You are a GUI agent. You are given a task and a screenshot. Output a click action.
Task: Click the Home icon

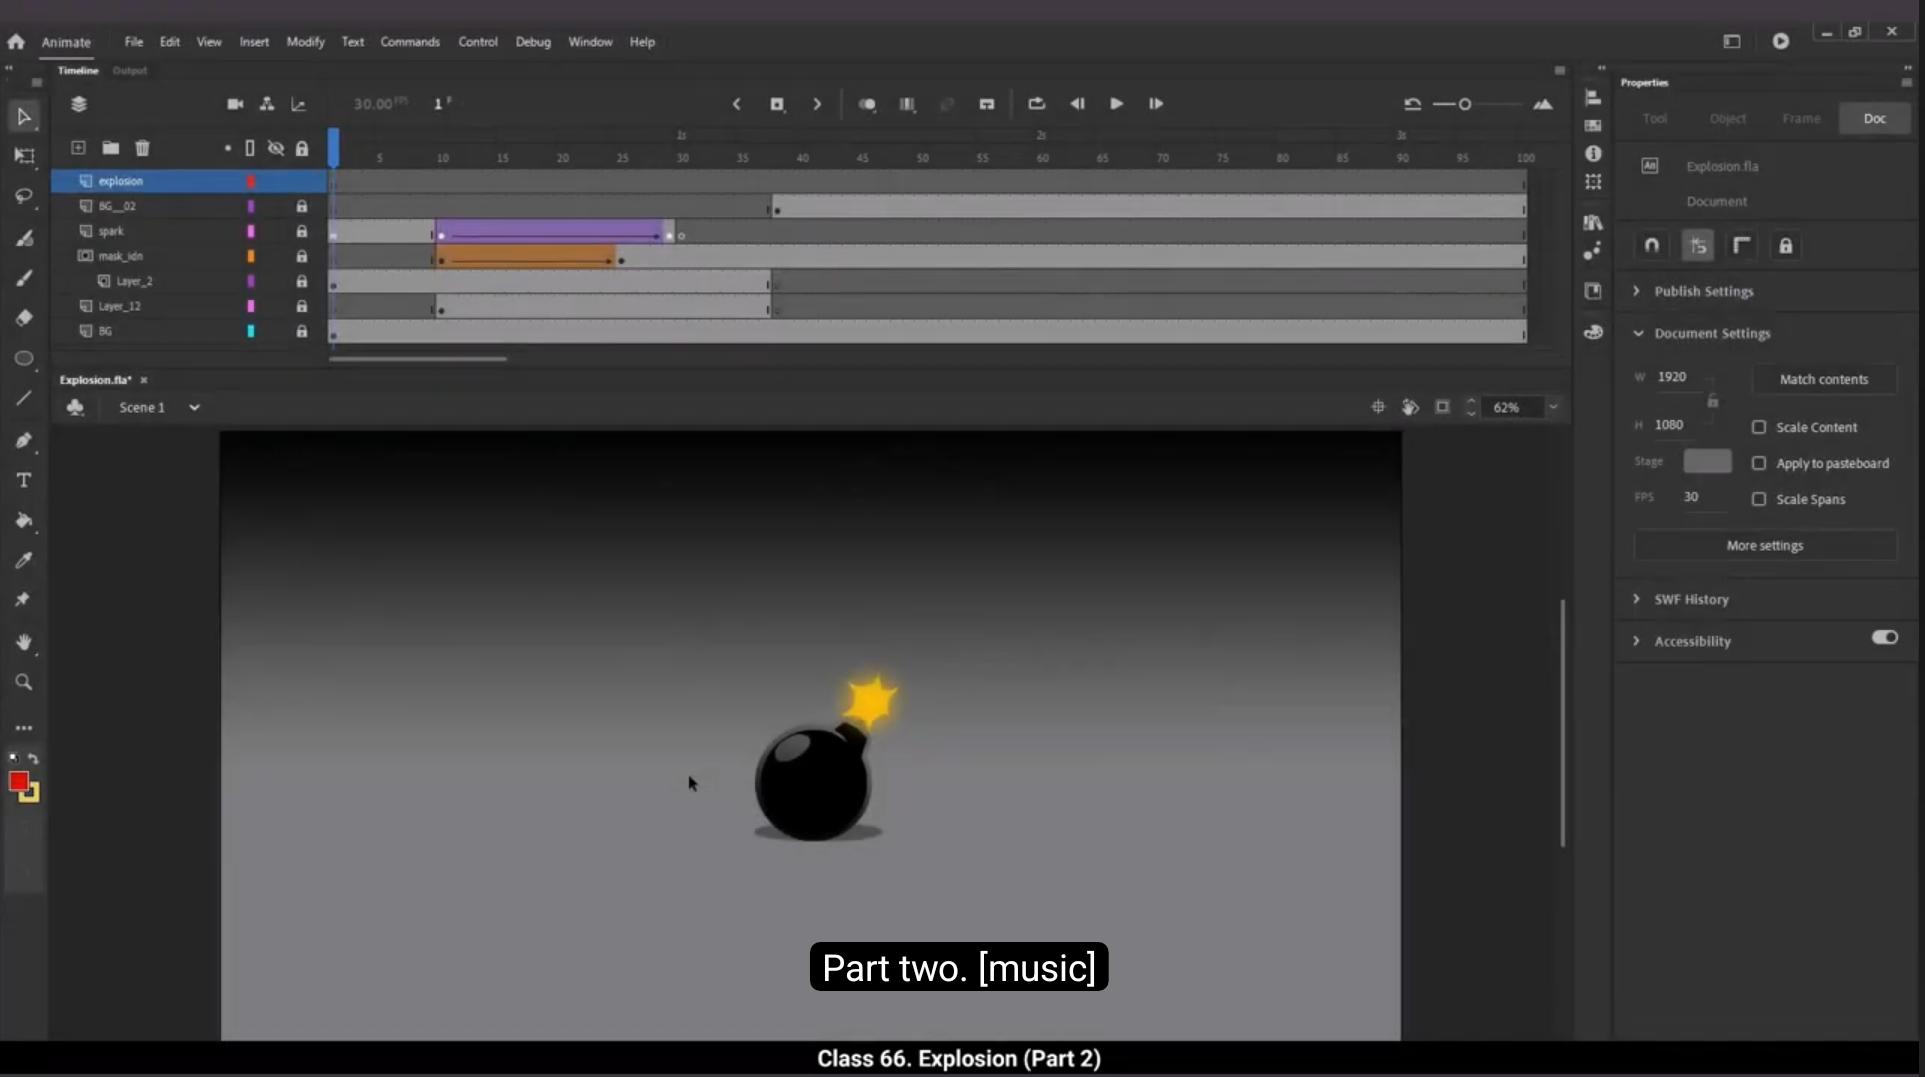pyautogui.click(x=16, y=42)
